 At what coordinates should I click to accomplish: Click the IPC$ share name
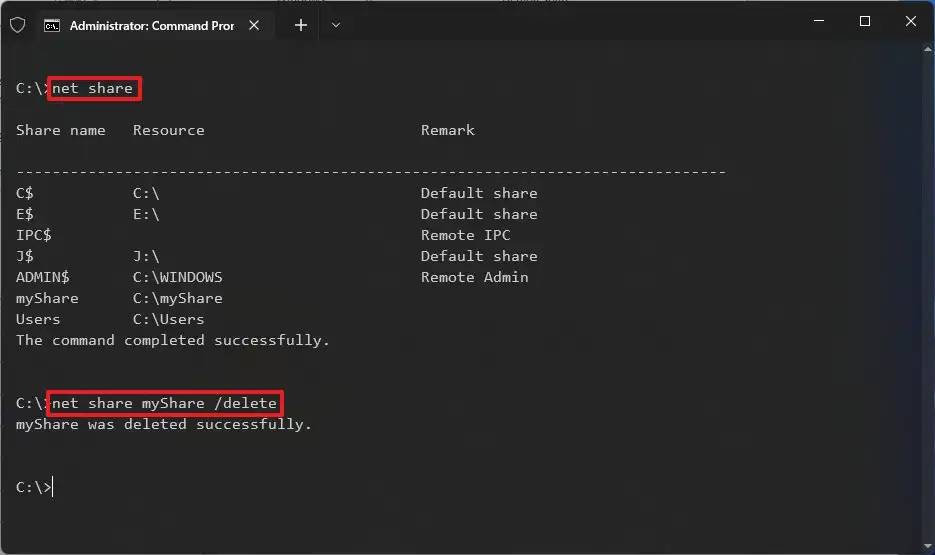(x=34, y=235)
